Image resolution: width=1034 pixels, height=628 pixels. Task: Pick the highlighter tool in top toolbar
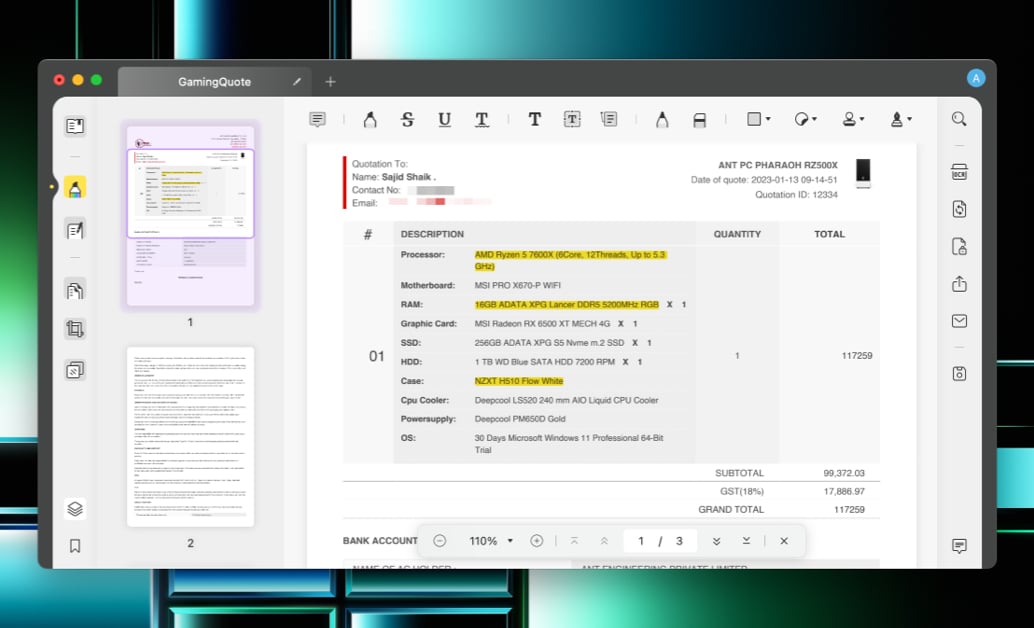pyautogui.click(x=369, y=120)
